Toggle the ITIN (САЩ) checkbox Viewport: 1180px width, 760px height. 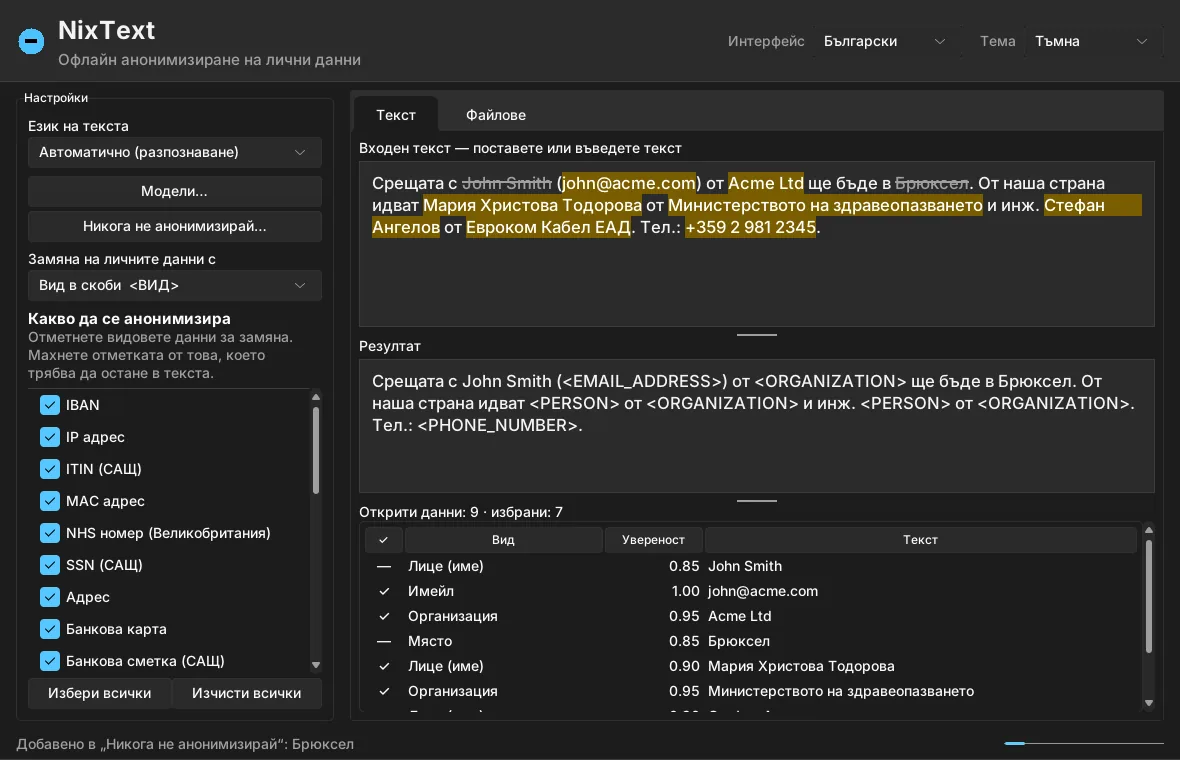pyautogui.click(x=50, y=469)
